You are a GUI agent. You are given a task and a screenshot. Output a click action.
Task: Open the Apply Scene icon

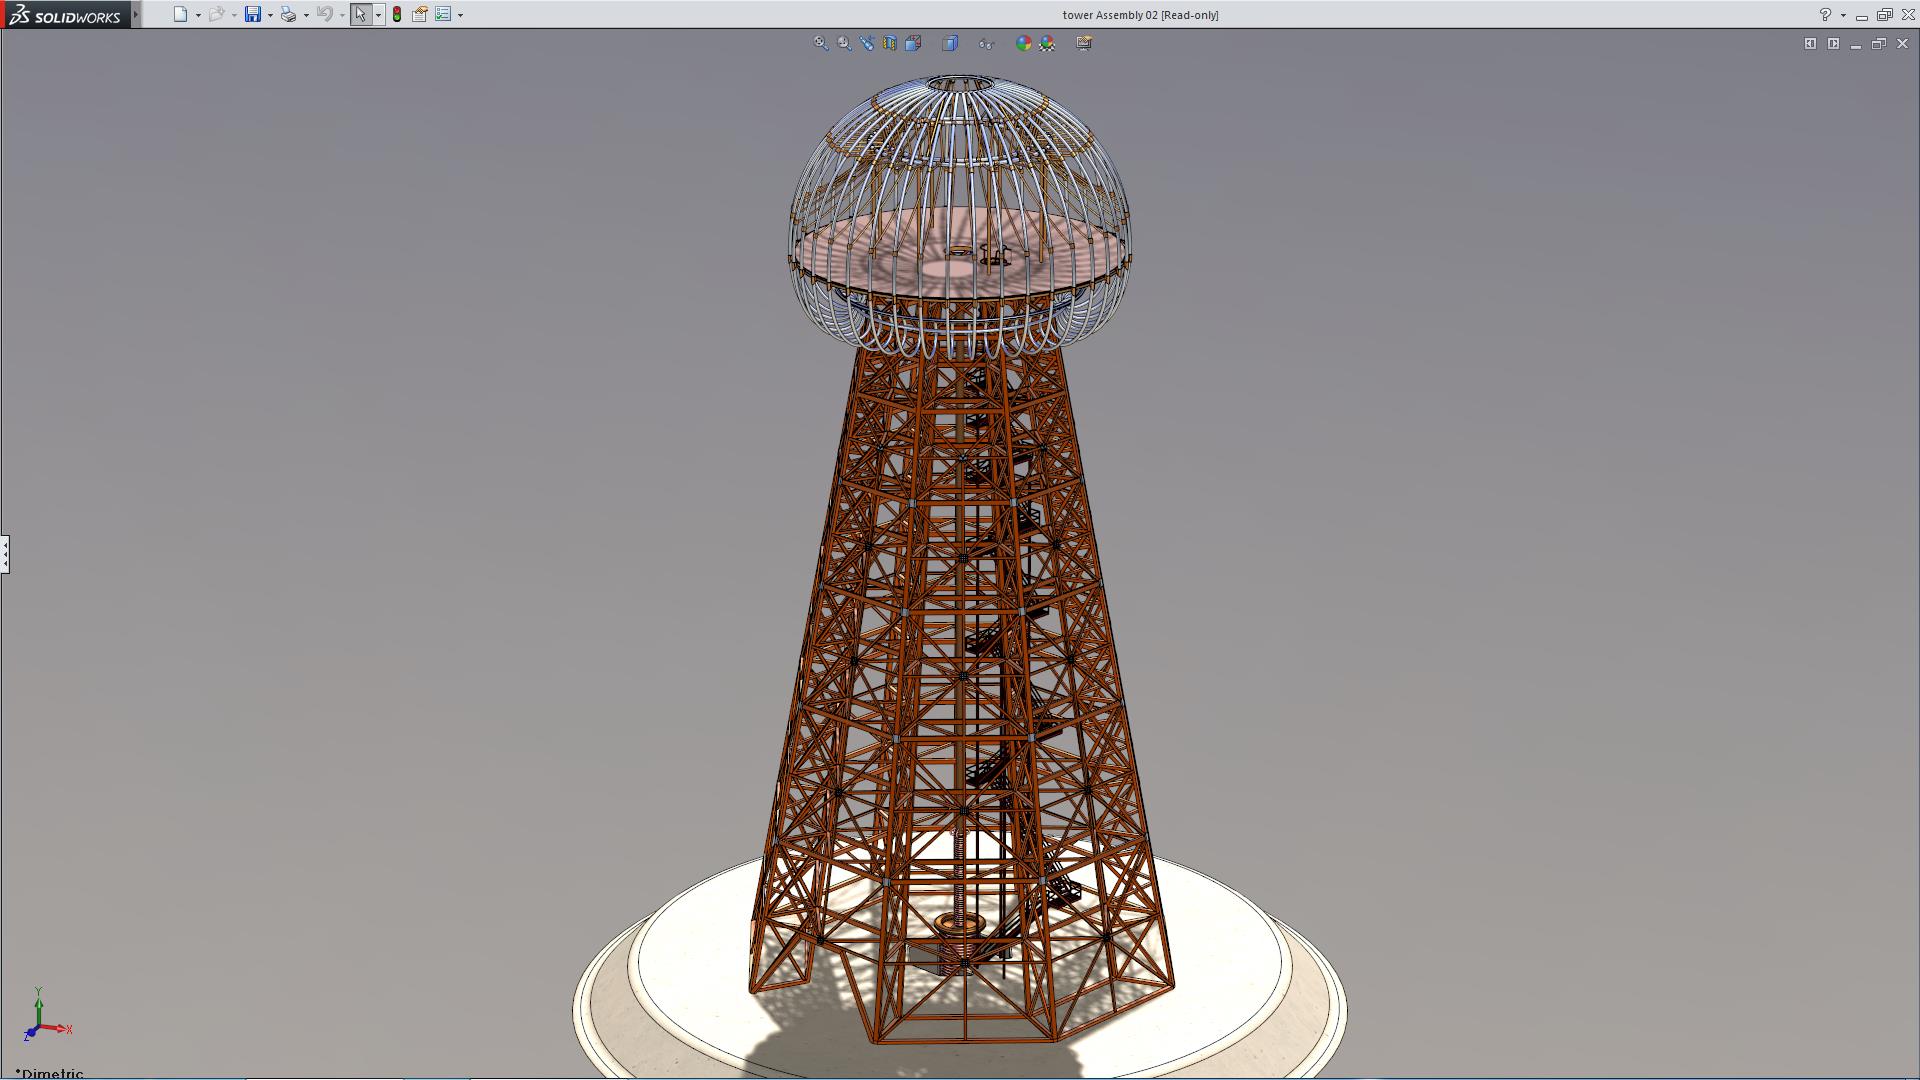pos(1047,43)
